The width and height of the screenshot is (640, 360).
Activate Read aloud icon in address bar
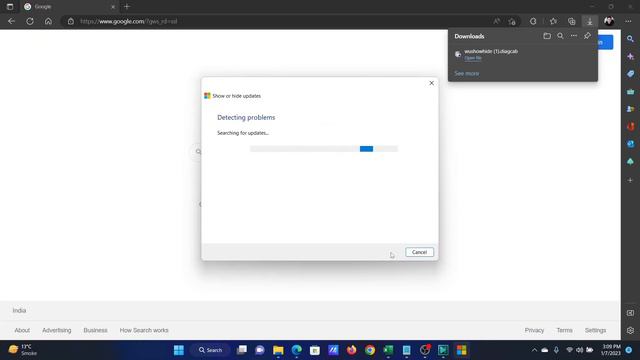pos(497,21)
